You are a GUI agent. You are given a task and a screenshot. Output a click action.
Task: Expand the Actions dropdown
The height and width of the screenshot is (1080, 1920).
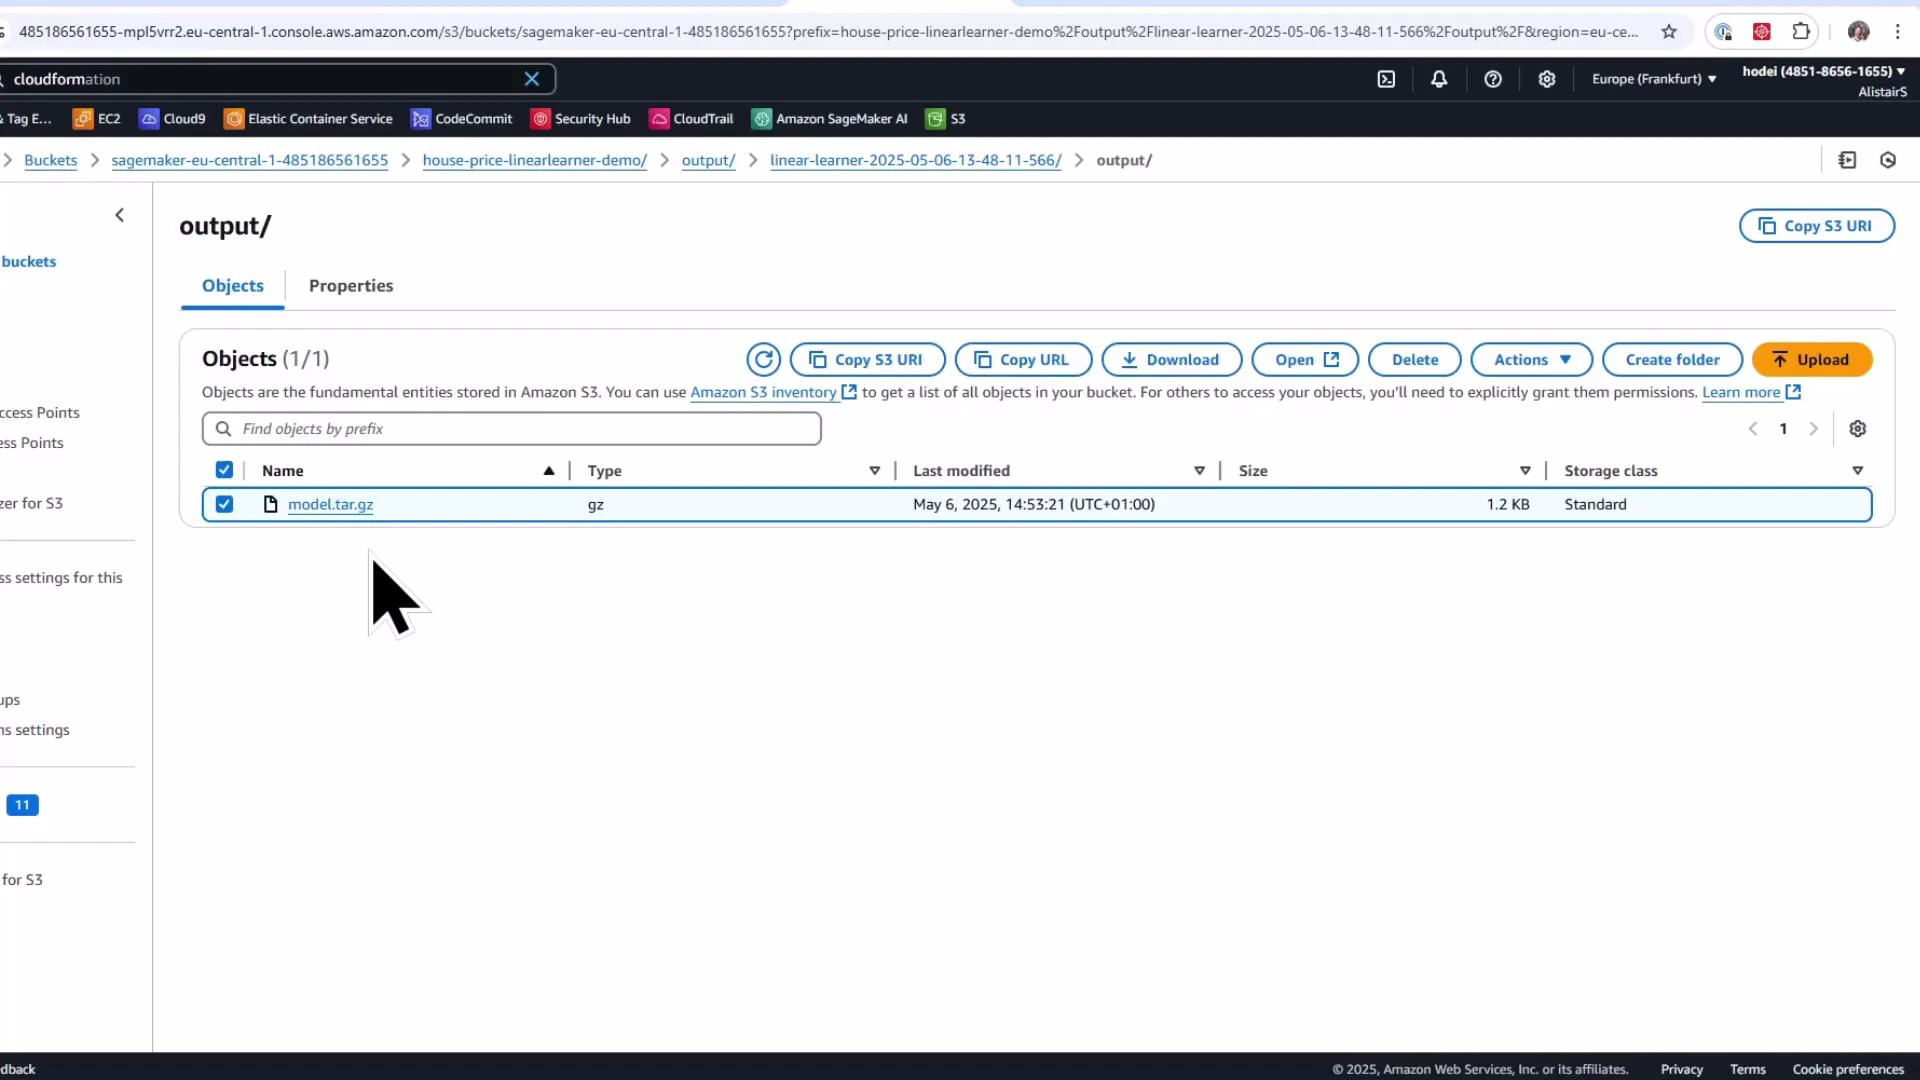pyautogui.click(x=1532, y=360)
